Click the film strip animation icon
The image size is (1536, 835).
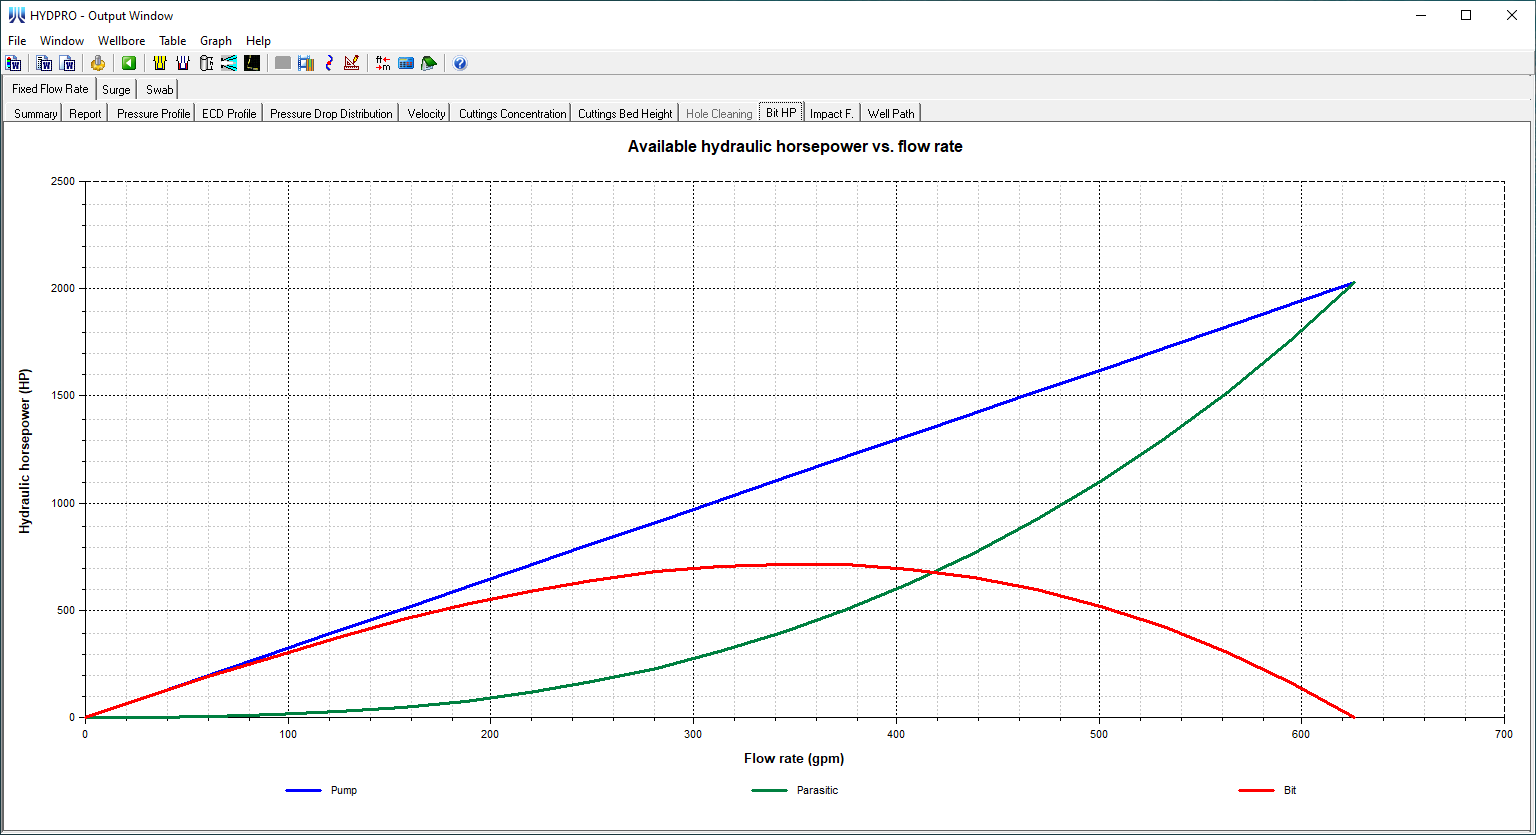click(306, 63)
